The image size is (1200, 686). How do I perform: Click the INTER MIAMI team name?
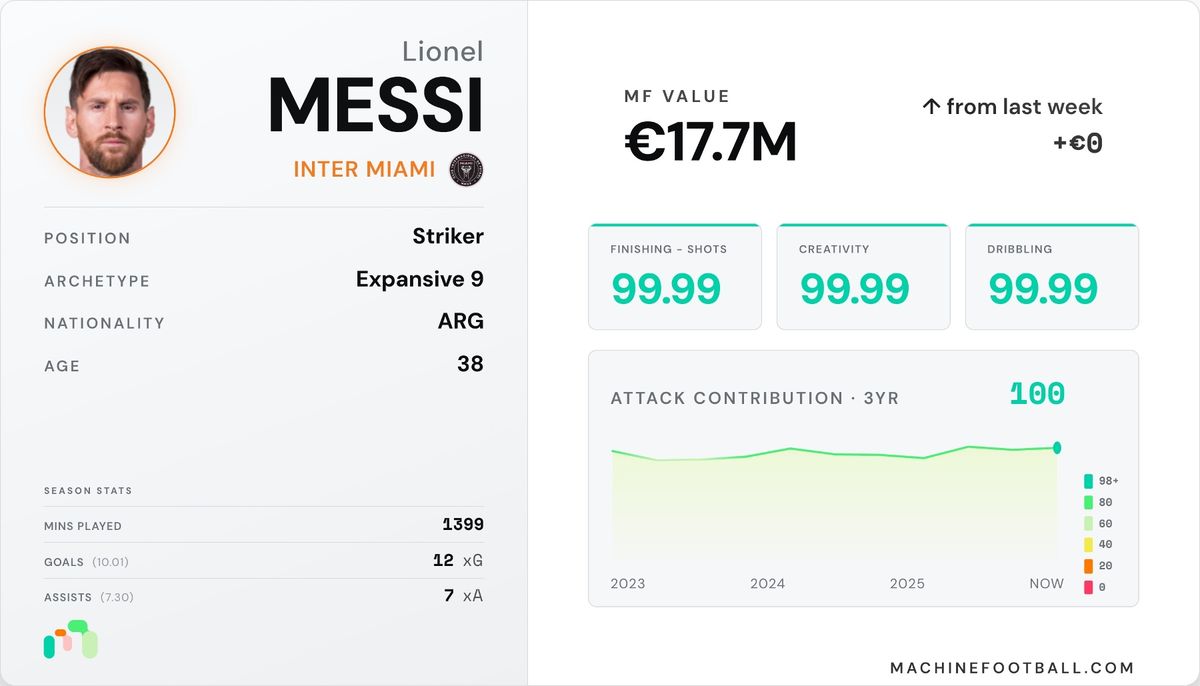(365, 170)
